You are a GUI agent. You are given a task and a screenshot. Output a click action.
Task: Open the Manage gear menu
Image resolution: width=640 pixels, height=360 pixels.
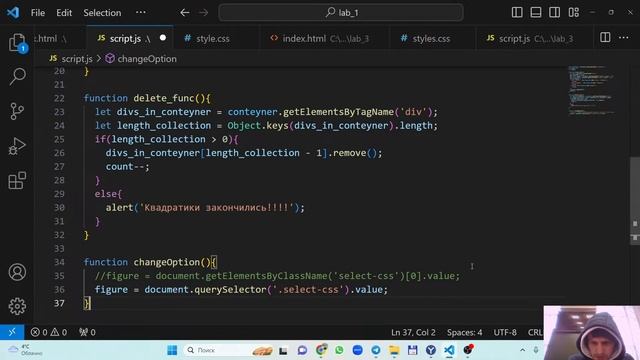(17, 306)
